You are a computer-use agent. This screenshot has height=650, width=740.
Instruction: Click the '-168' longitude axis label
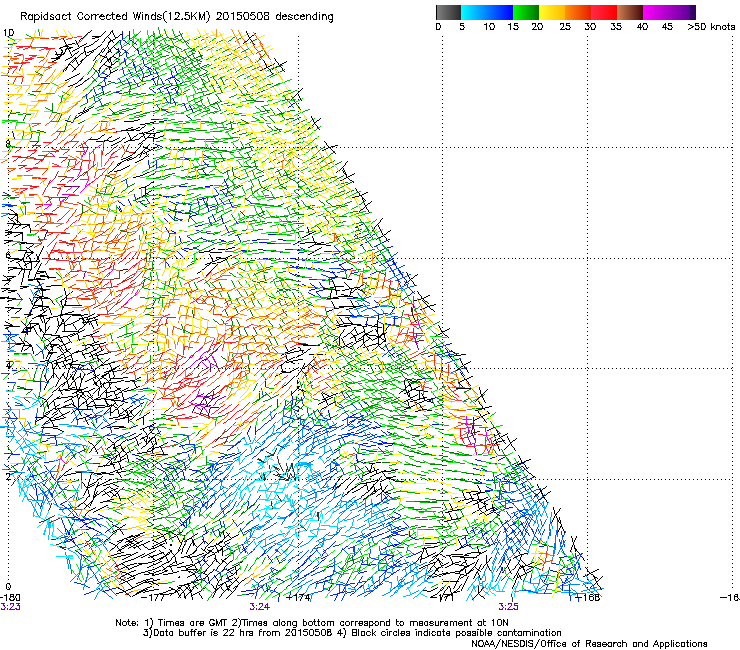tap(587, 597)
